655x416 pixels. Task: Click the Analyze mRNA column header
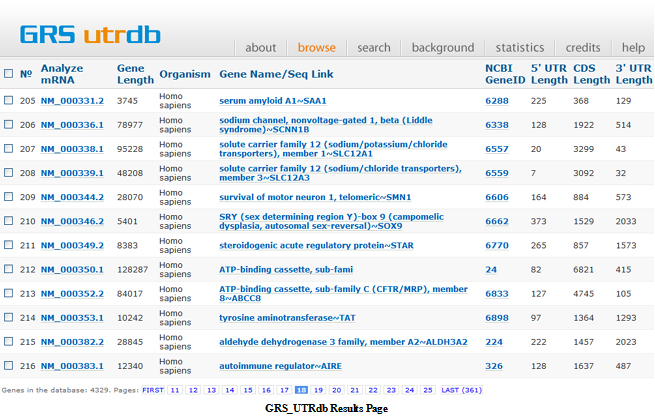coord(61,73)
